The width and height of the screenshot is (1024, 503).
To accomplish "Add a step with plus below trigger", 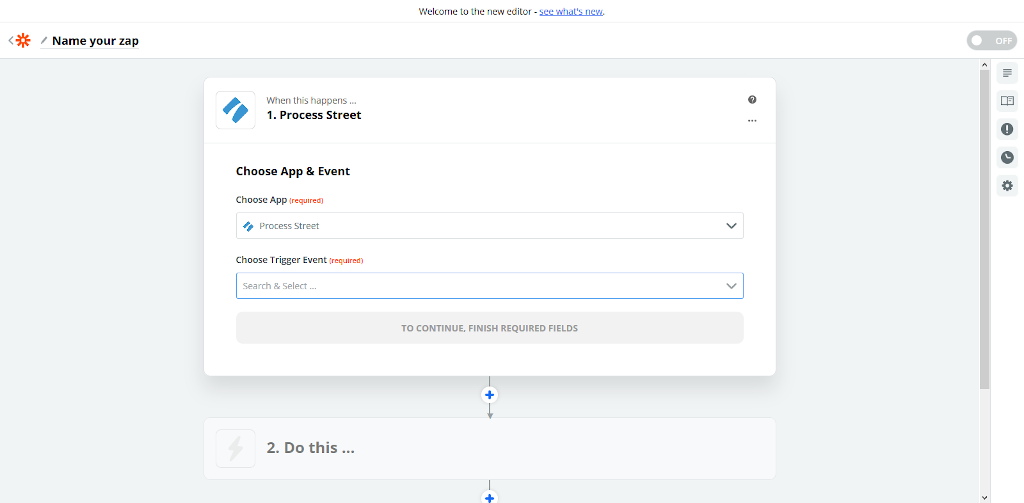I will coord(489,395).
